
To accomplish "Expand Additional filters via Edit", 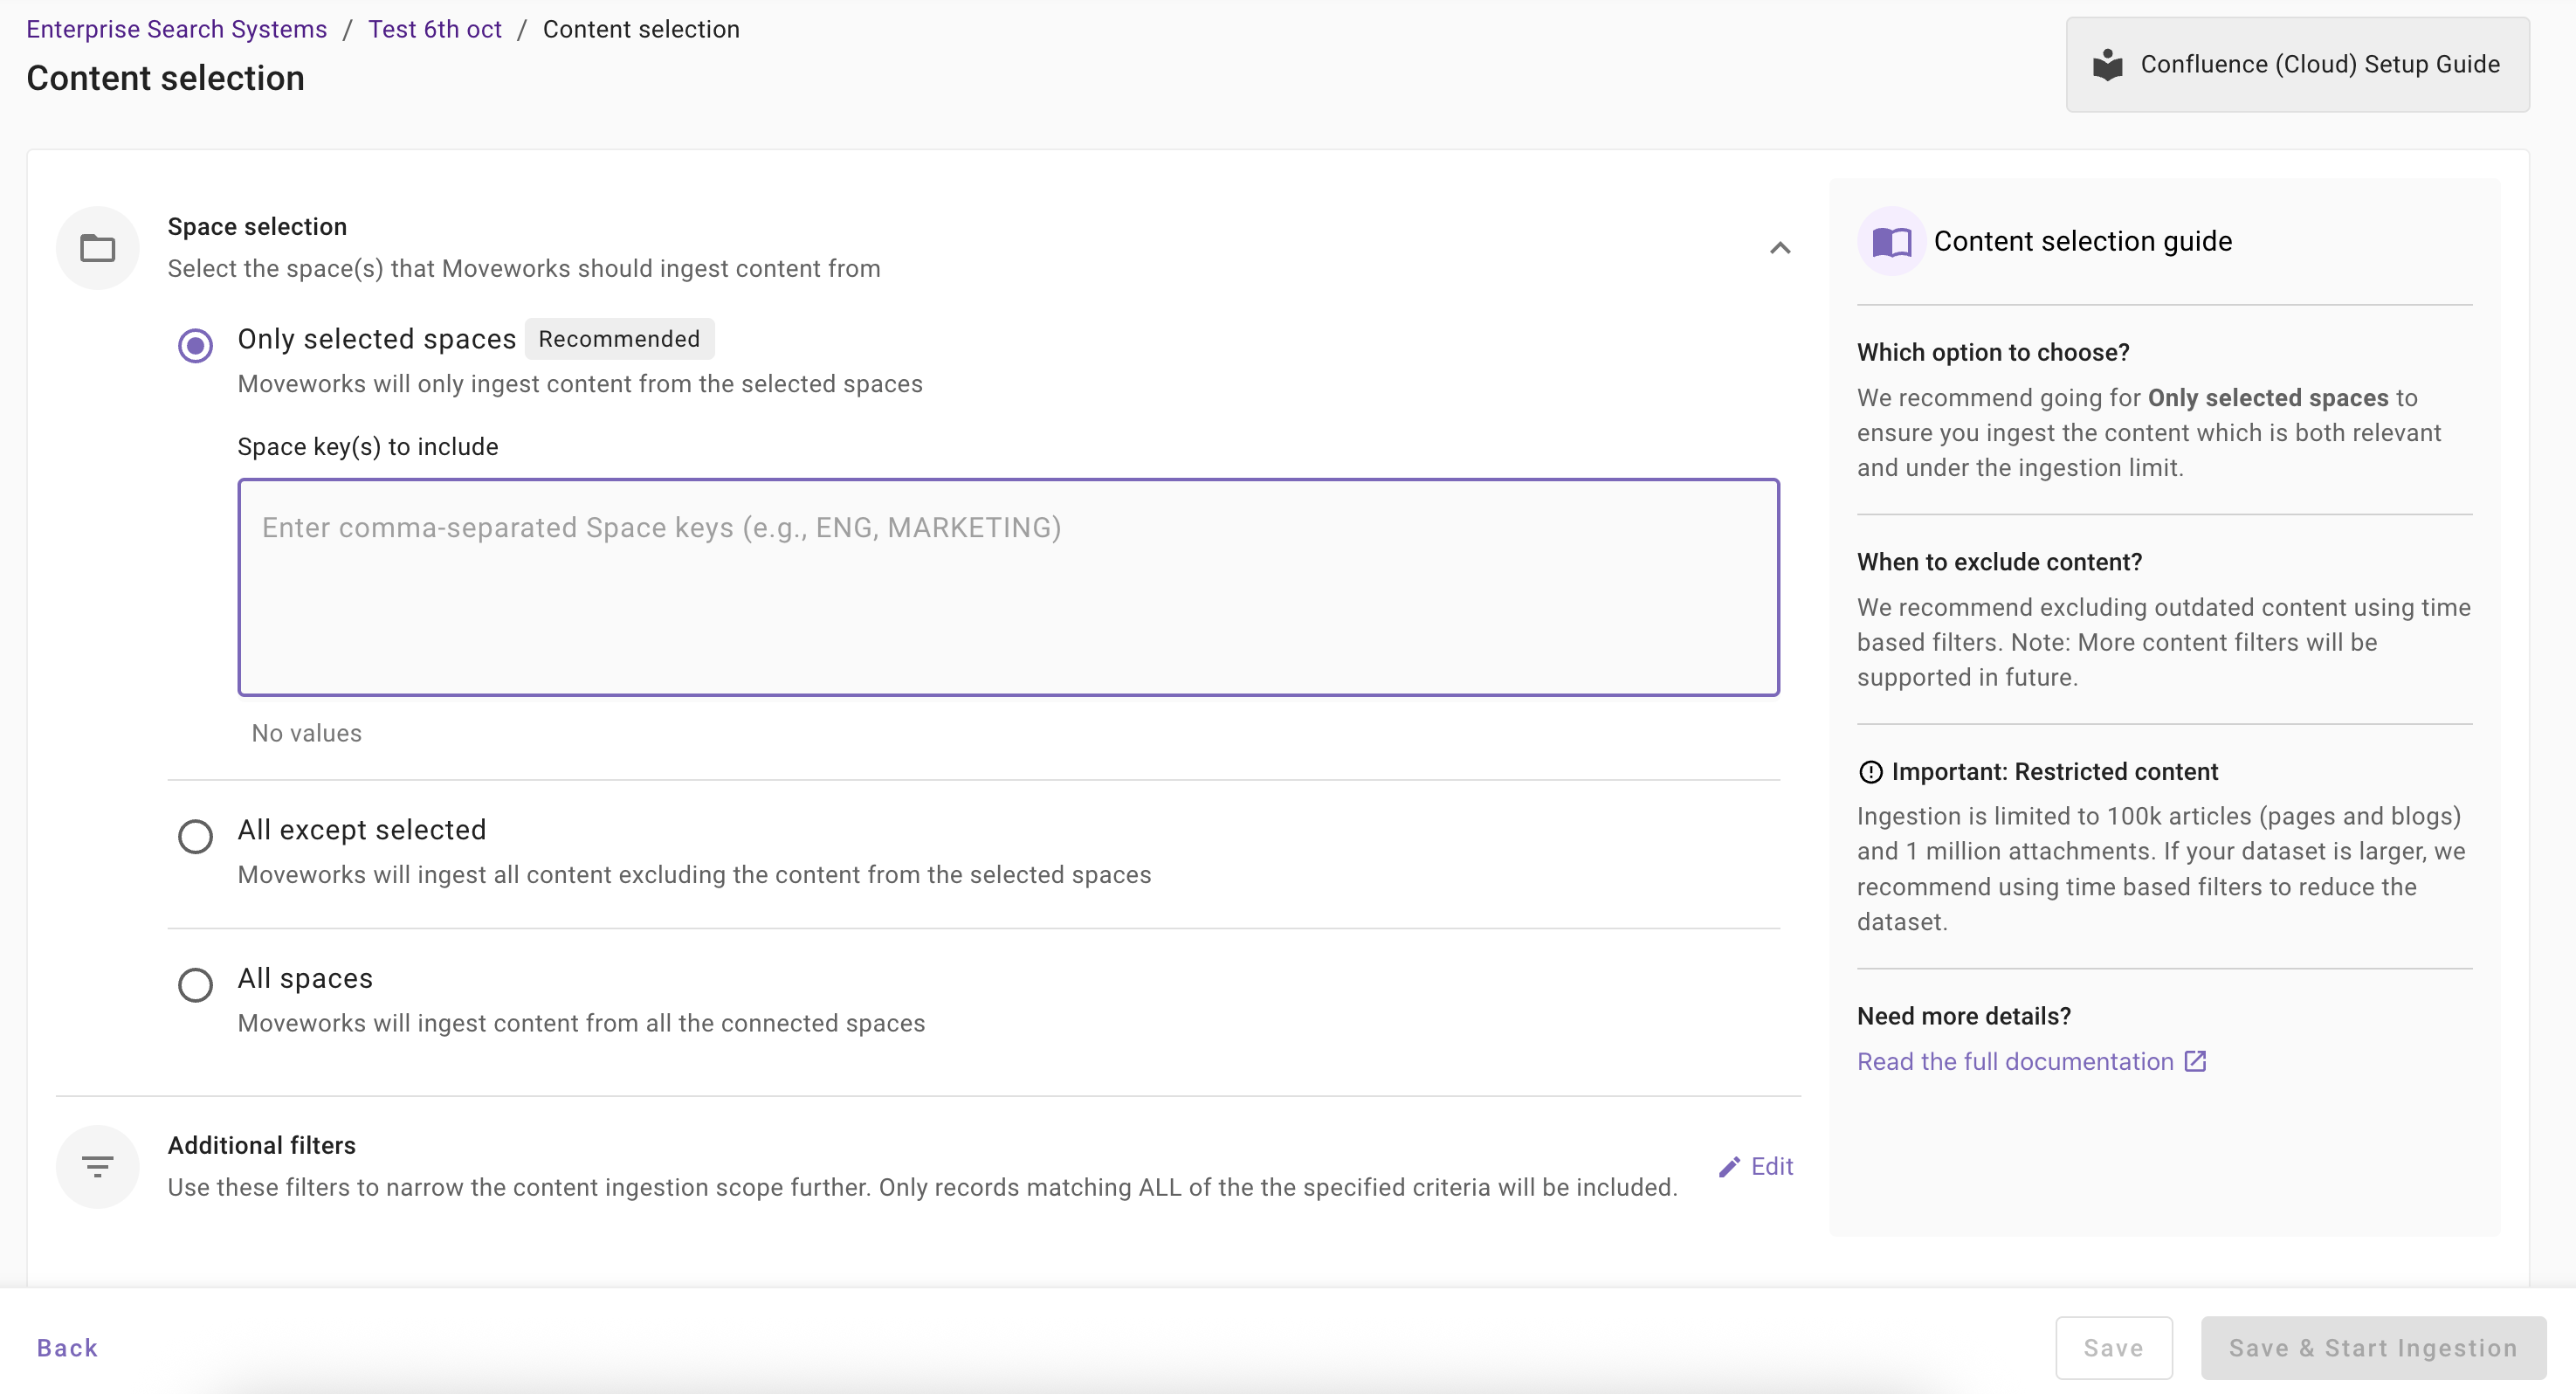I will click(1771, 1167).
